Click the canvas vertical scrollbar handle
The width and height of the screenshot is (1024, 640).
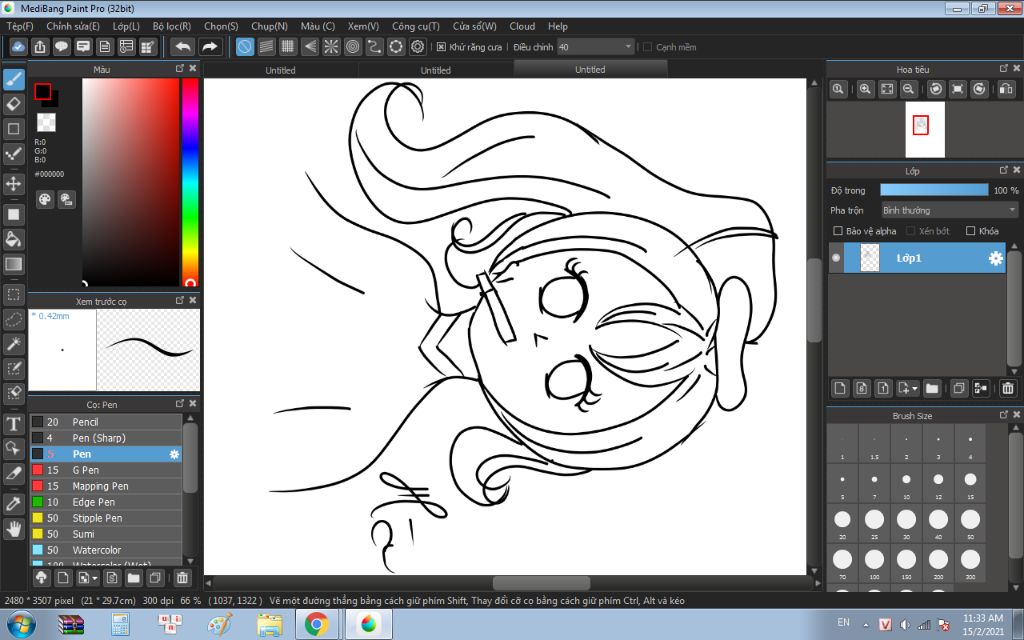tap(814, 300)
